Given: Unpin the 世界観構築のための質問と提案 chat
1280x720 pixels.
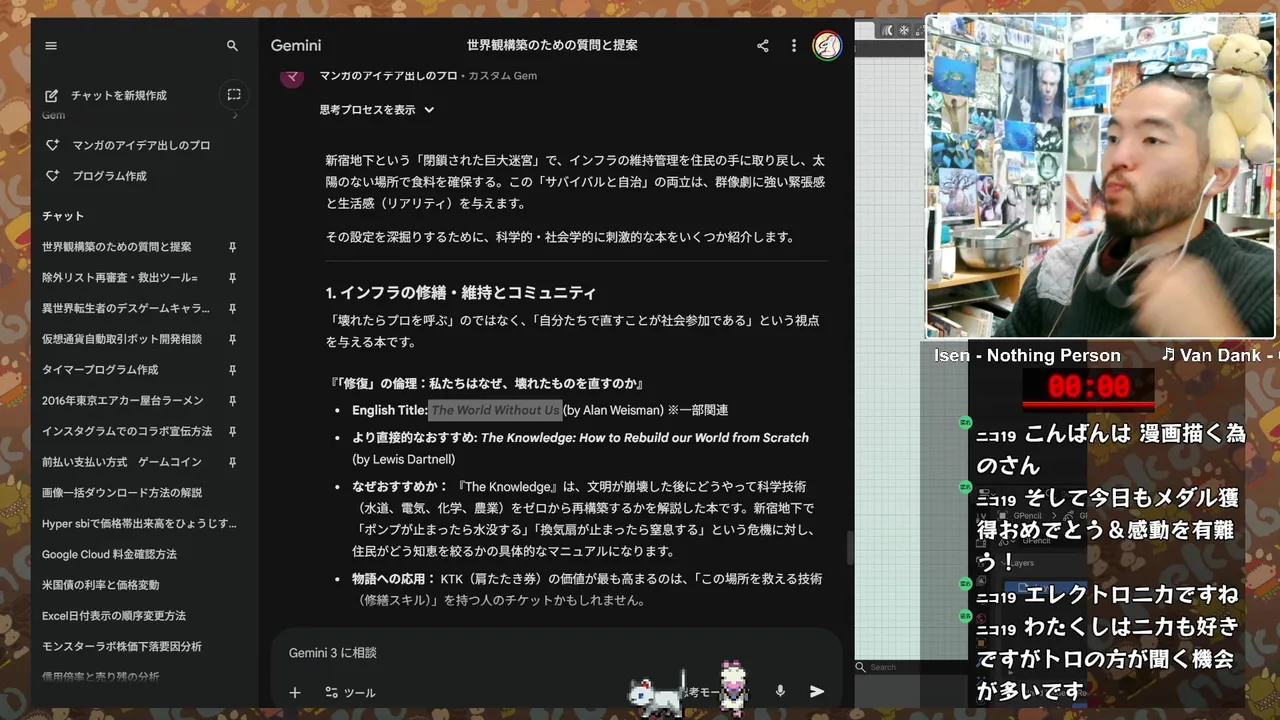Looking at the screenshot, I should tap(232, 247).
